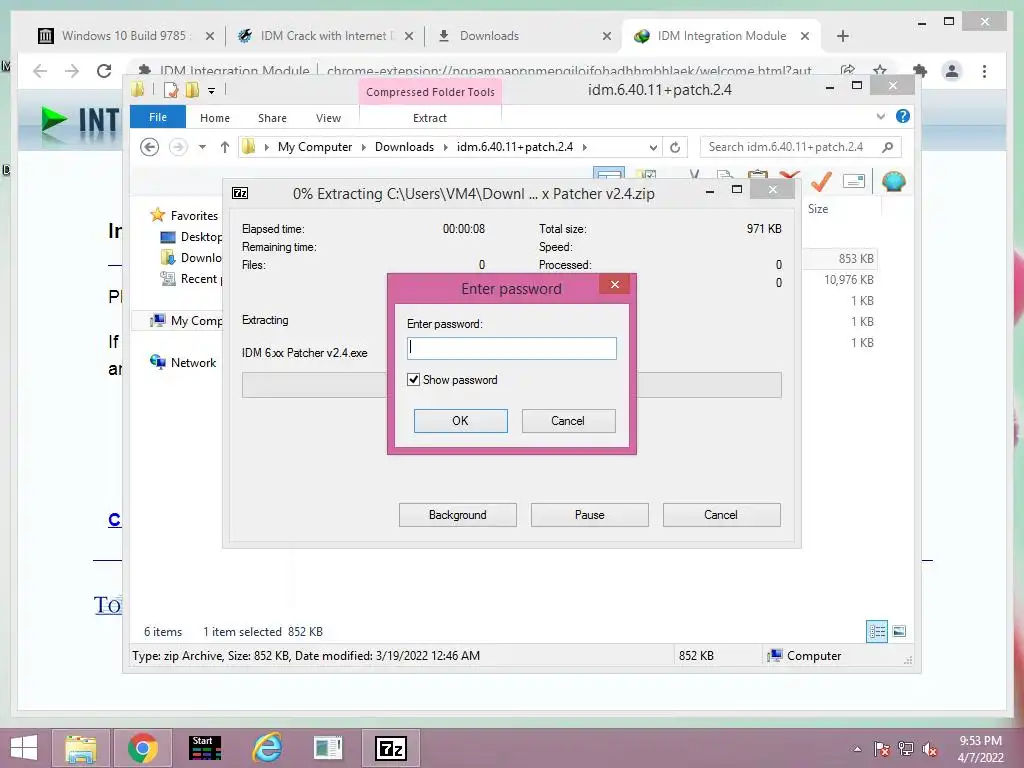Switch to details view in Explorer status bar
Image resolution: width=1024 pixels, height=768 pixels.
[x=877, y=632]
